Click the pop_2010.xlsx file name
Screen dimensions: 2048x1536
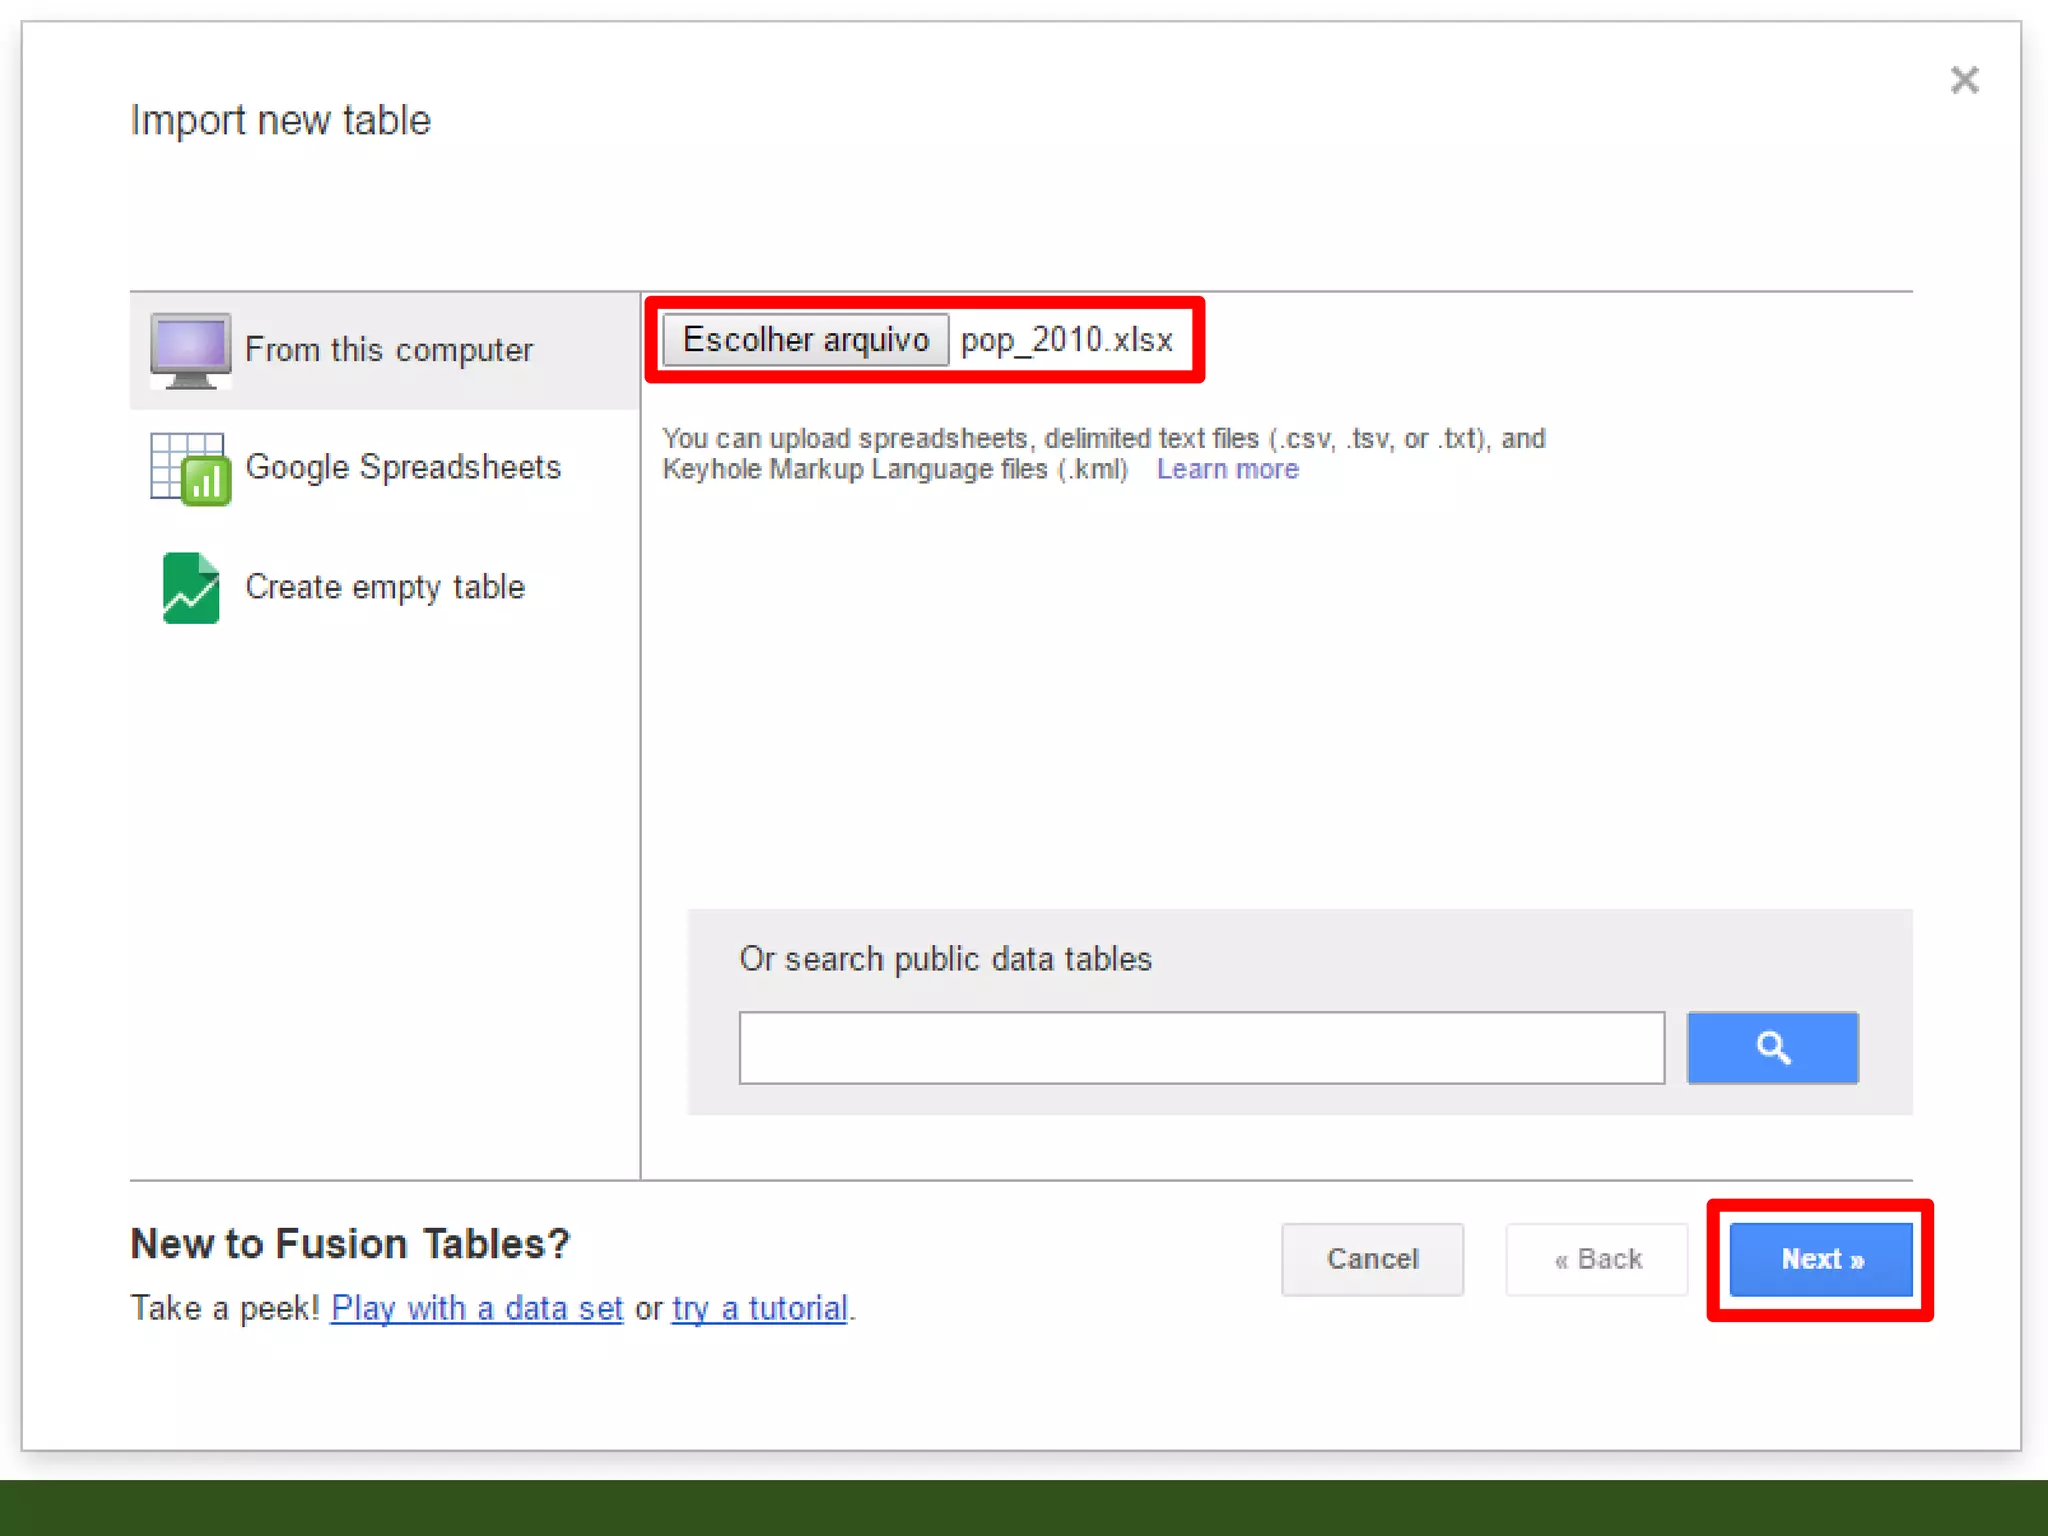[1066, 340]
